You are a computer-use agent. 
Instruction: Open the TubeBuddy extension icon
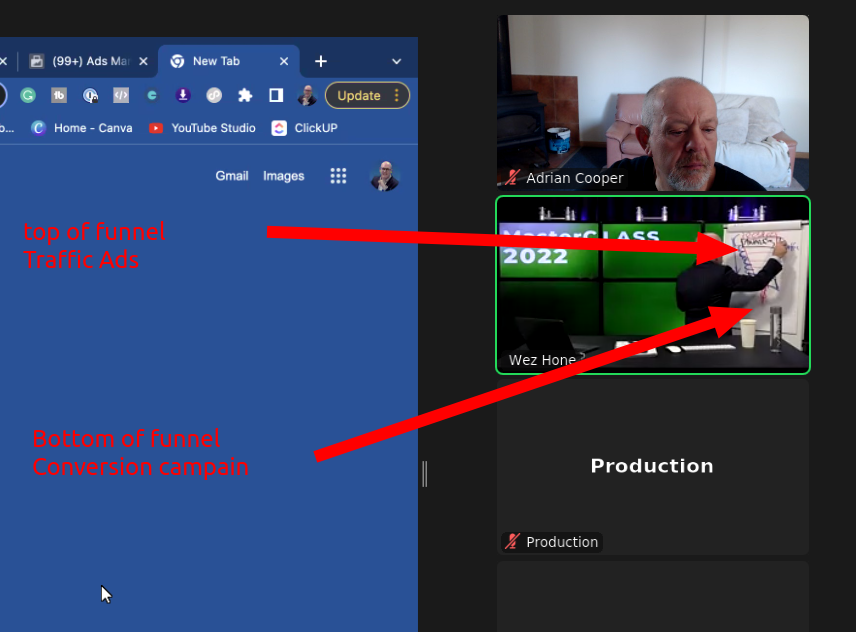(59, 96)
